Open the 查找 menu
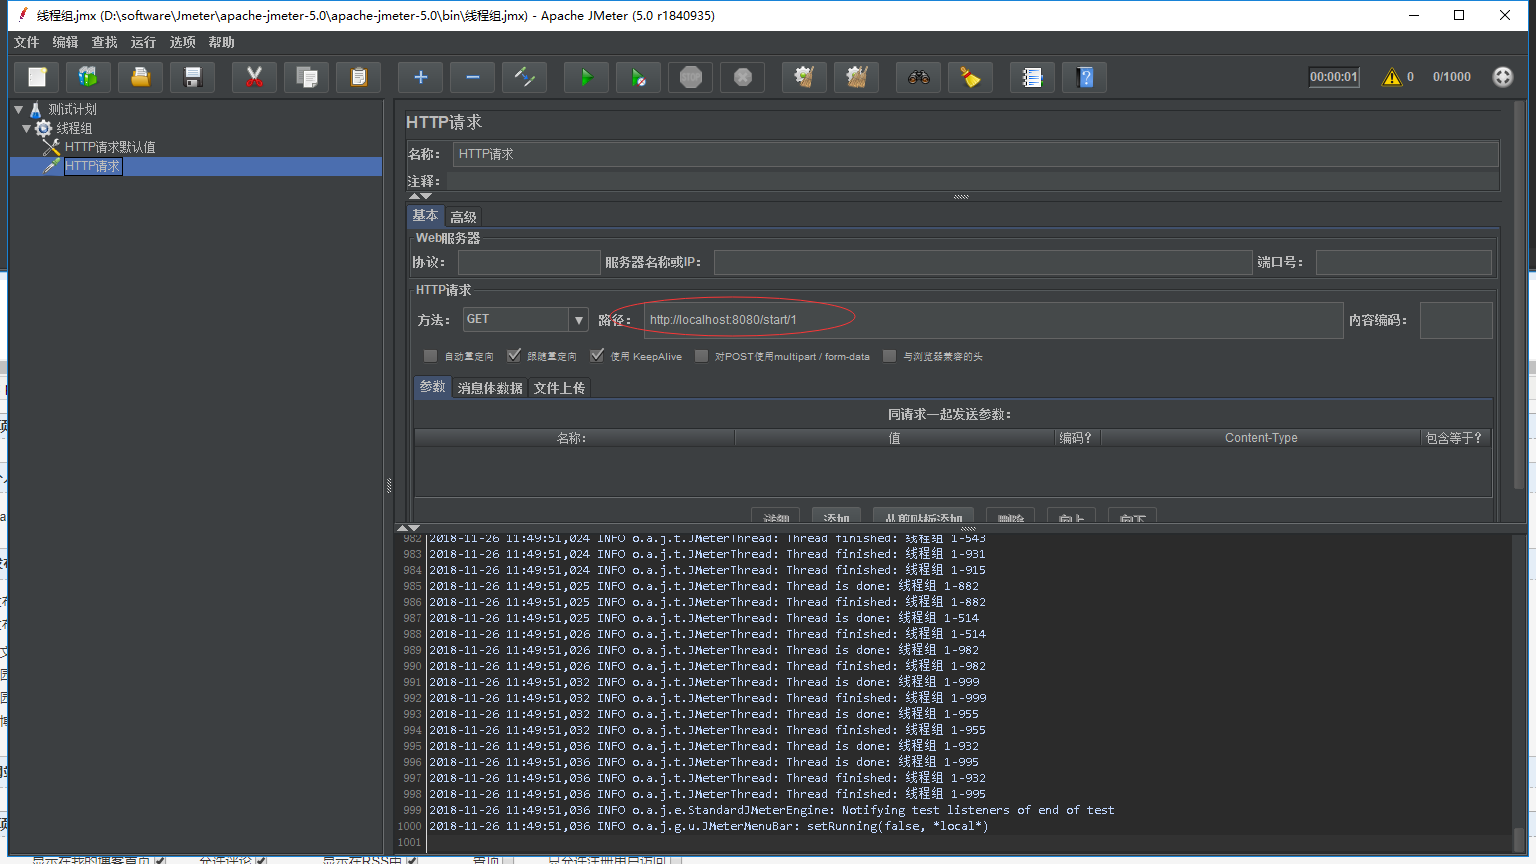Screen dimensions: 1536x864 pyautogui.click(x=104, y=42)
